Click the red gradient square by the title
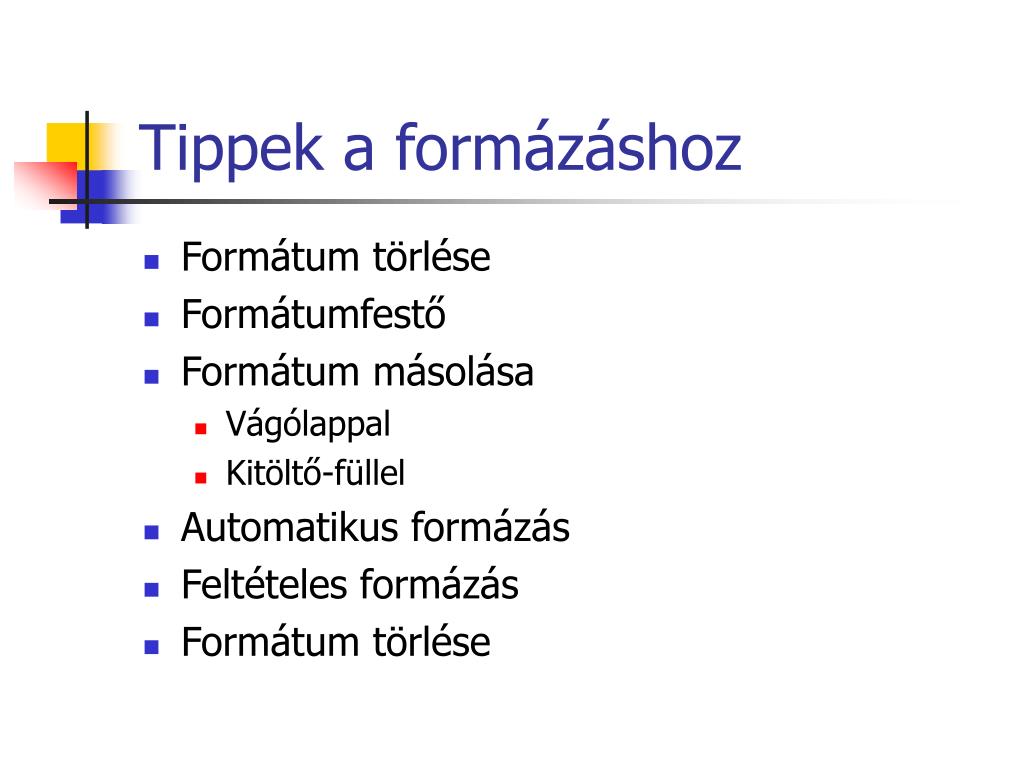1024x768 pixels. tap(46, 184)
